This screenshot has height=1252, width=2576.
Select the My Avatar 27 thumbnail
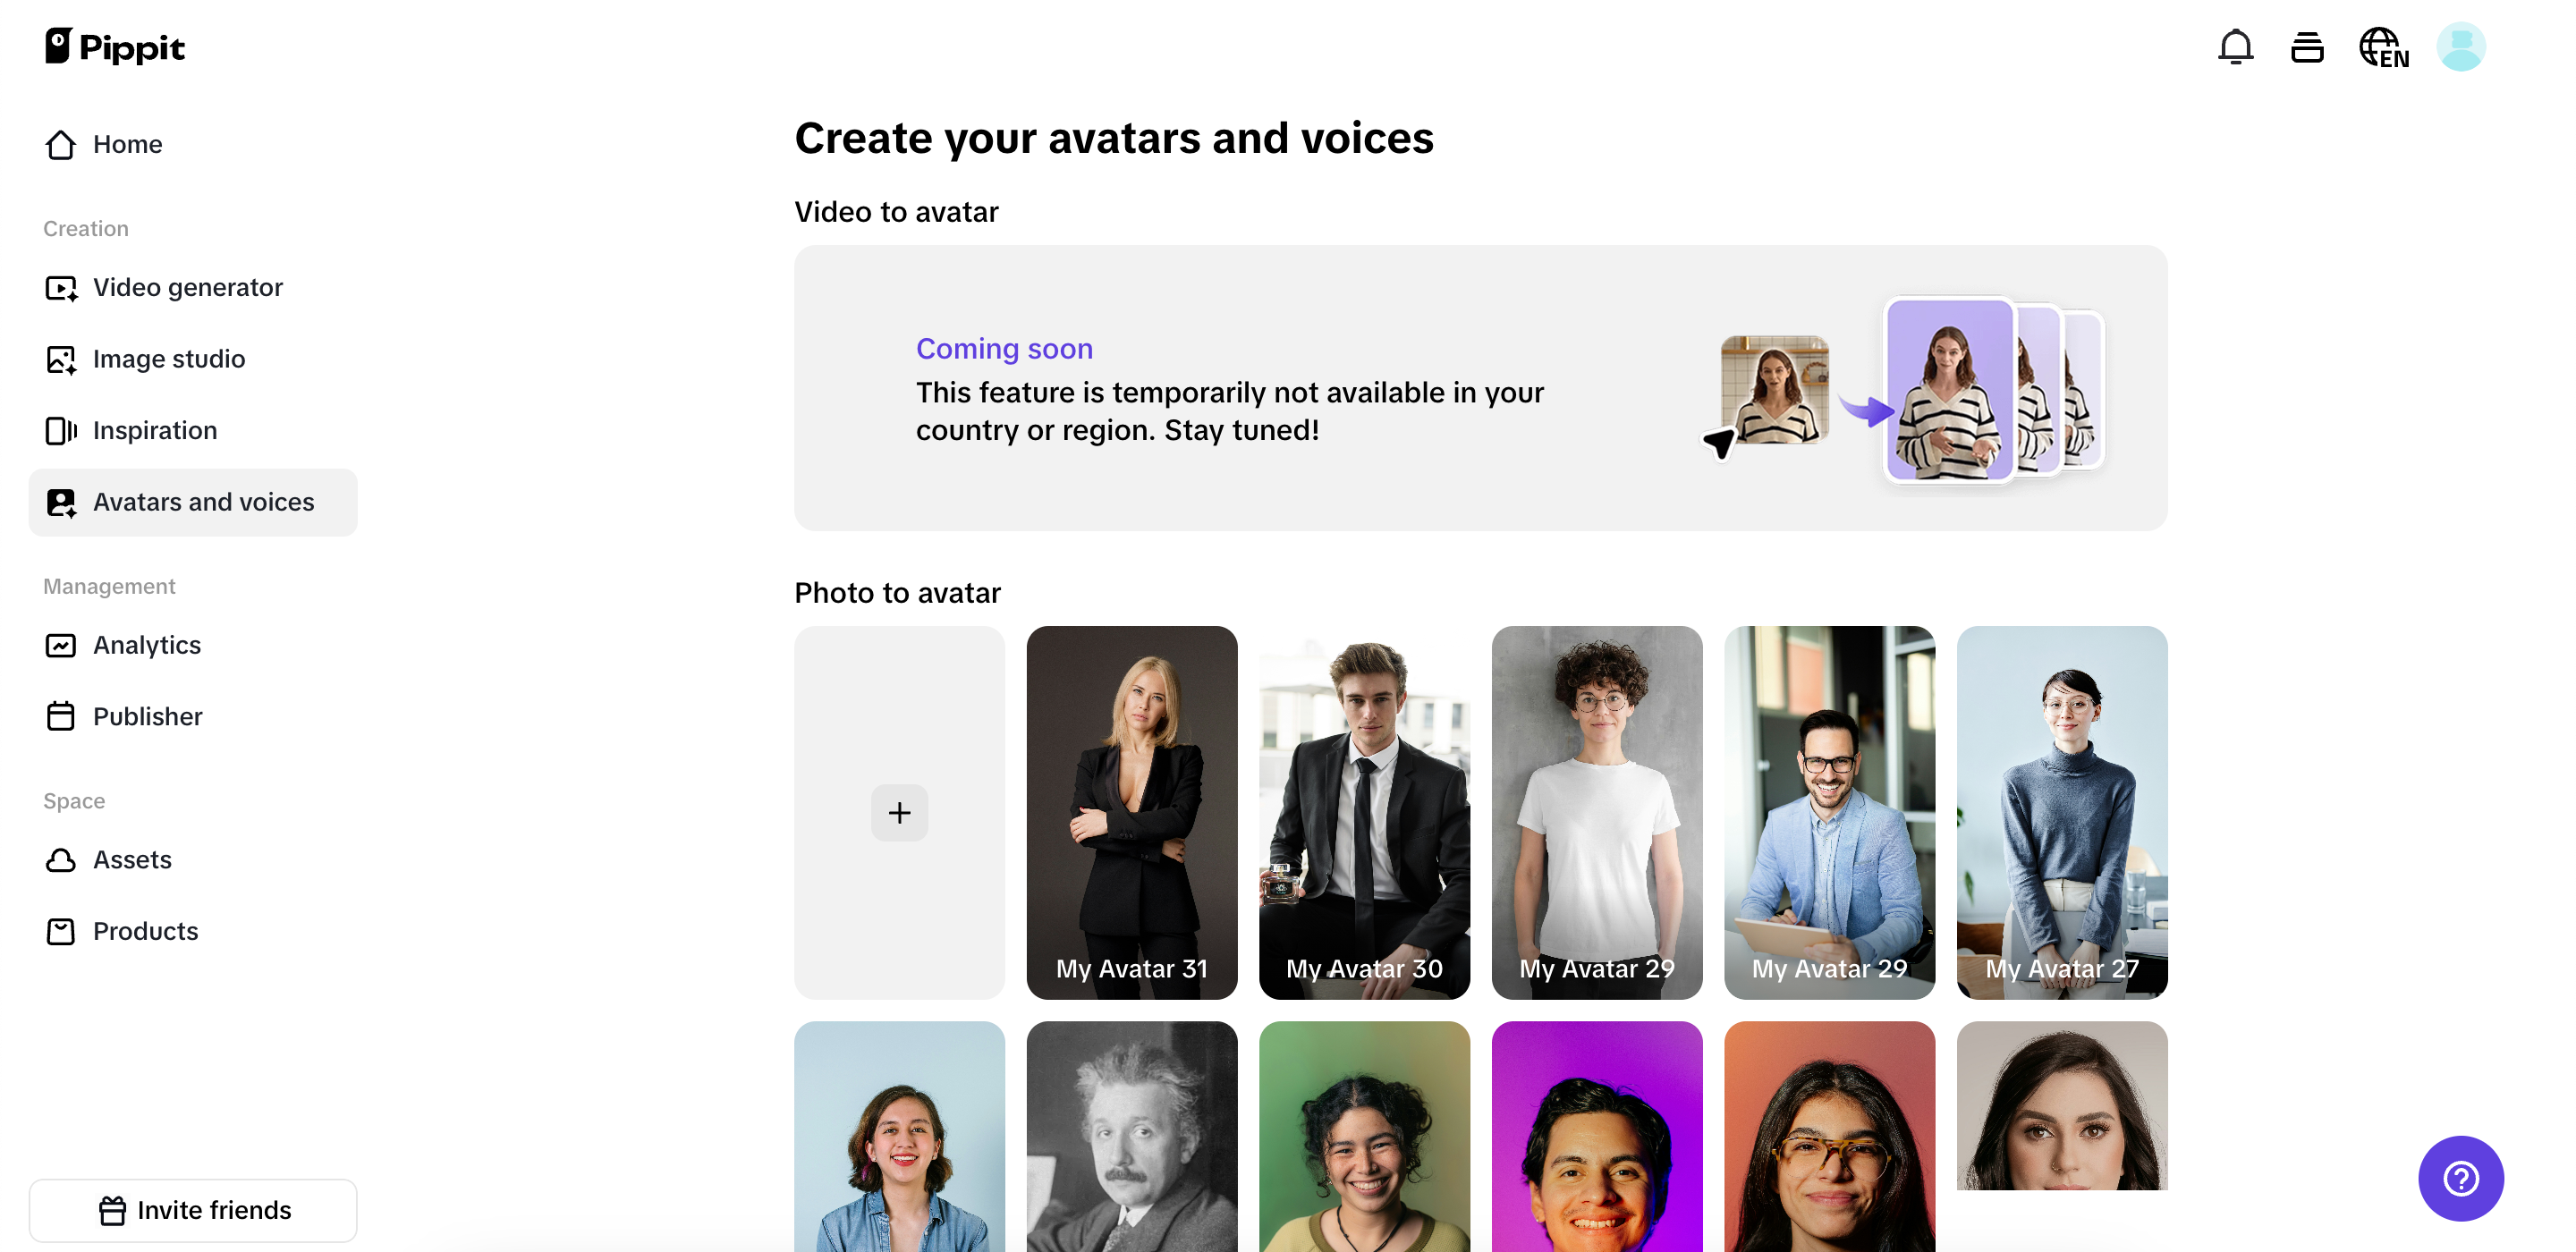2062,812
